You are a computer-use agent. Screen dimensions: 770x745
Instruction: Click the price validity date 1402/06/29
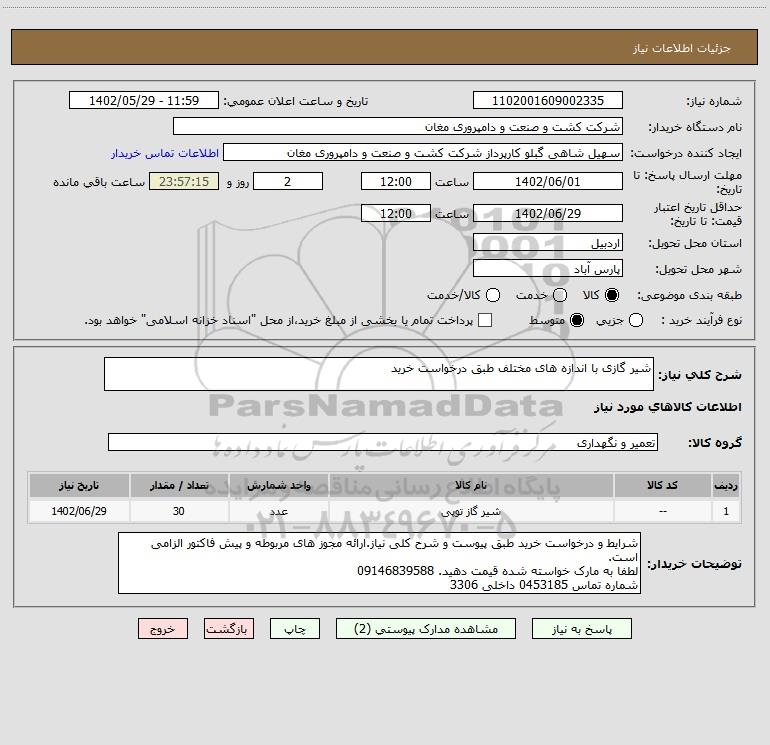click(x=548, y=213)
